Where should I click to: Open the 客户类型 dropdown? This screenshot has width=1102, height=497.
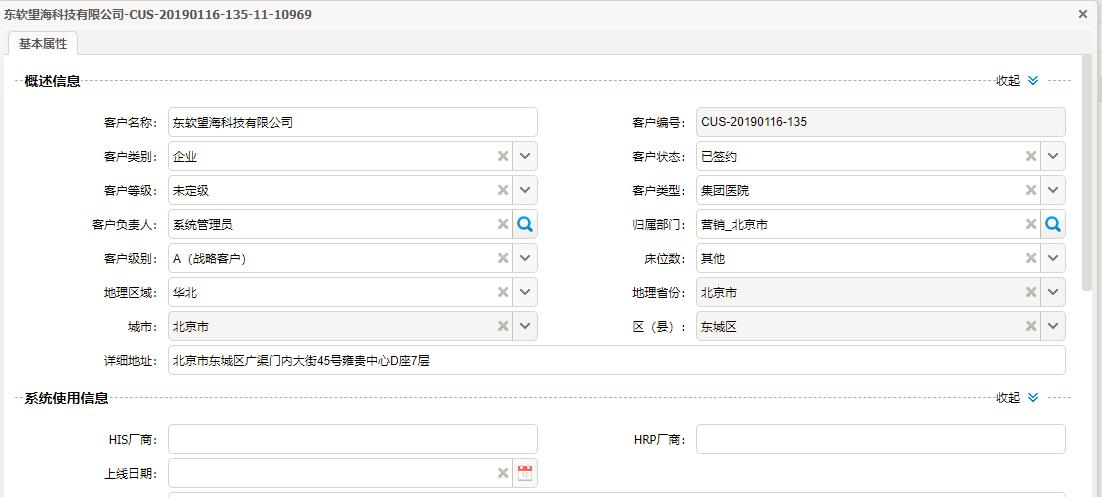pos(1053,191)
